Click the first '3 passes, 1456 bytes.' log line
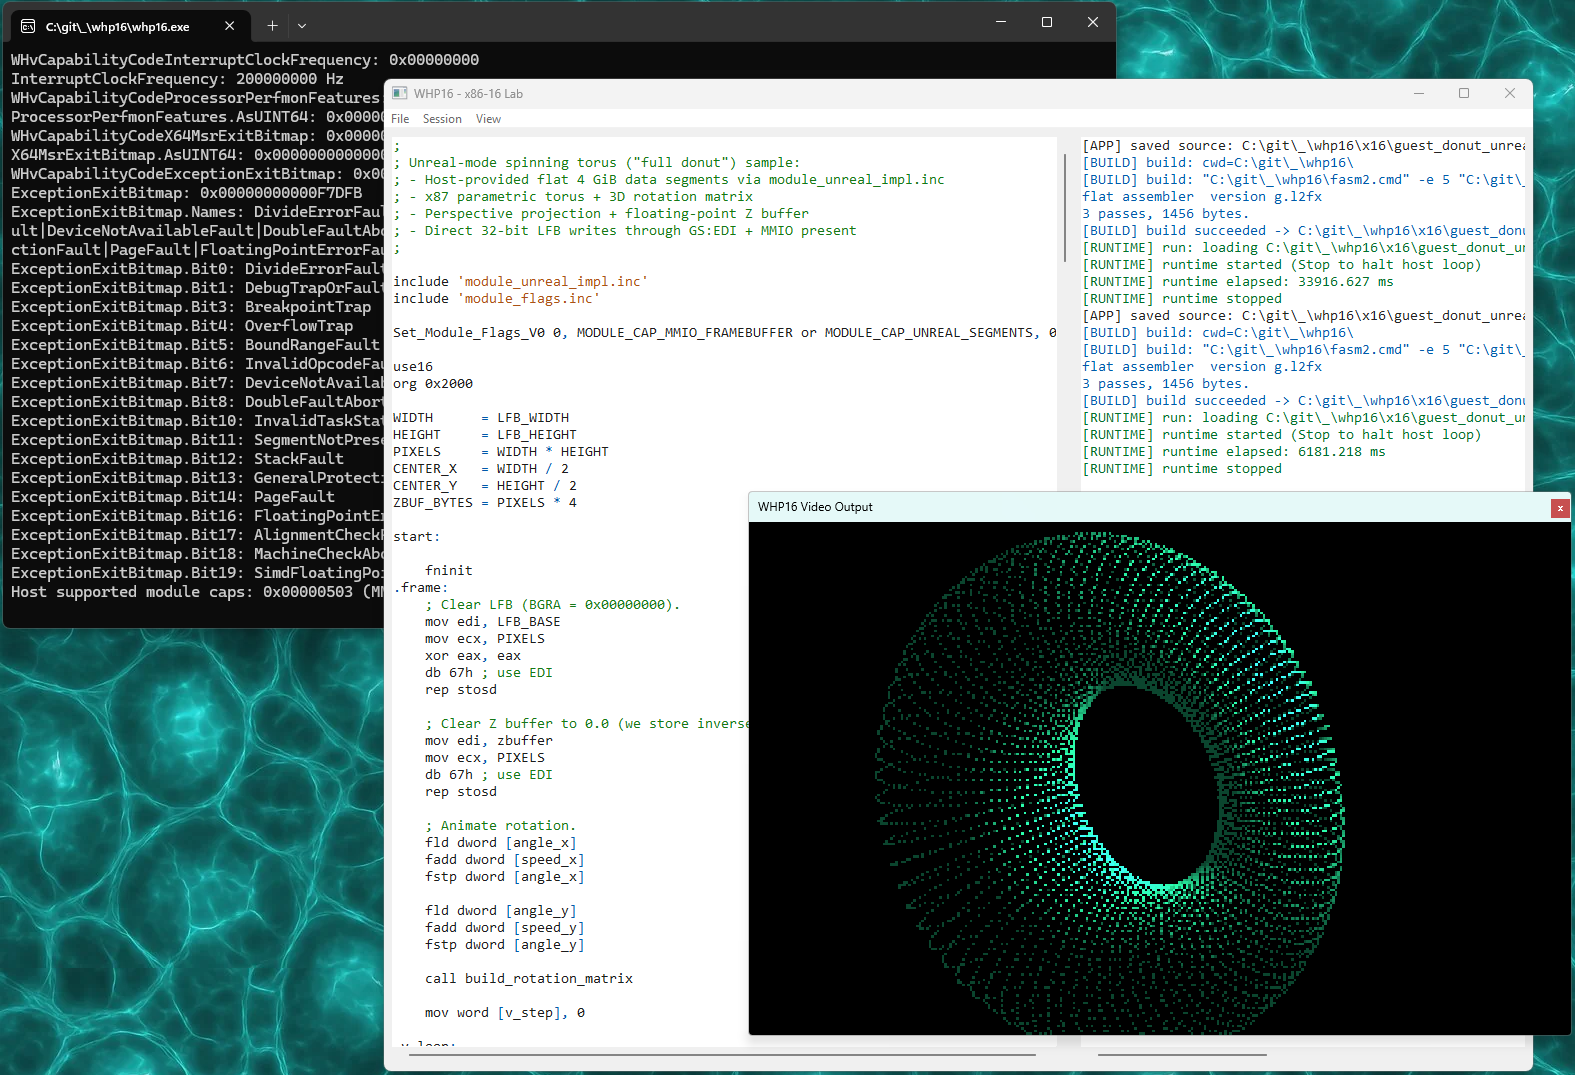Screen dimensions: 1575x1075 pos(1166,214)
